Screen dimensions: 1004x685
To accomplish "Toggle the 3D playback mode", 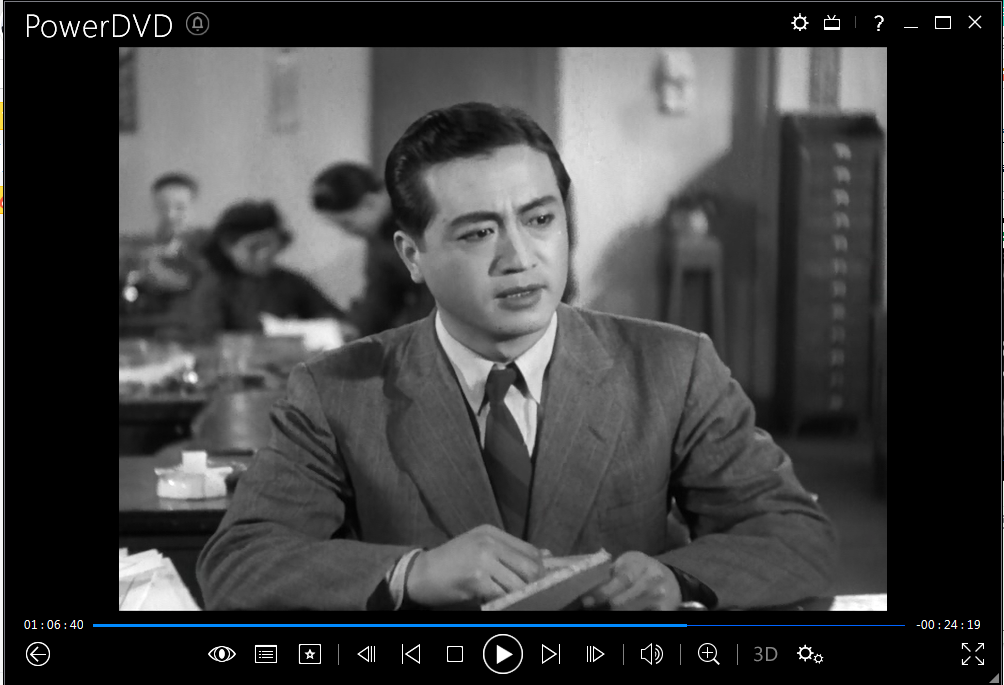I will (765, 654).
